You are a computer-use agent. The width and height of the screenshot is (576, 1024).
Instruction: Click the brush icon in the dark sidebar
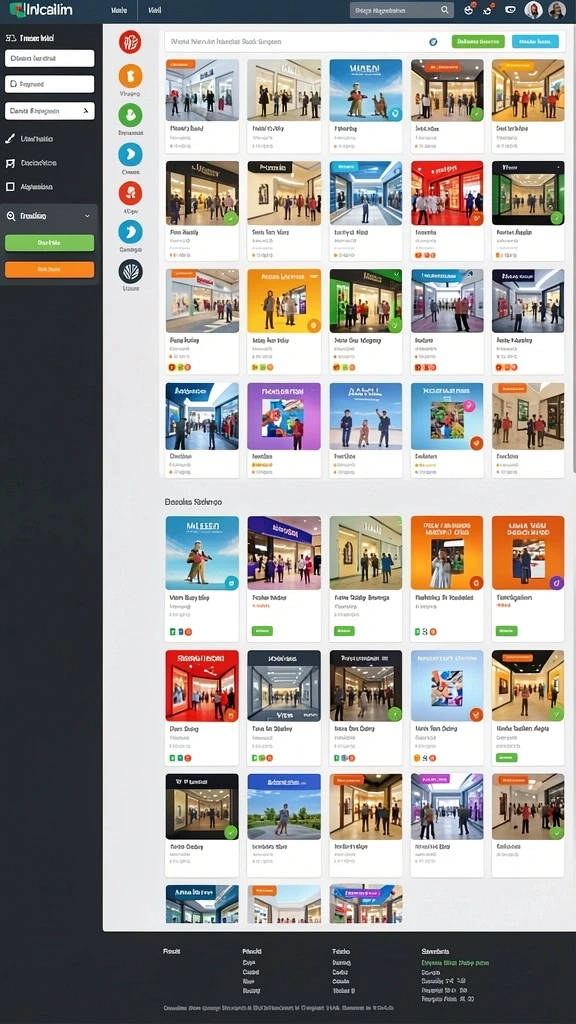pos(10,138)
